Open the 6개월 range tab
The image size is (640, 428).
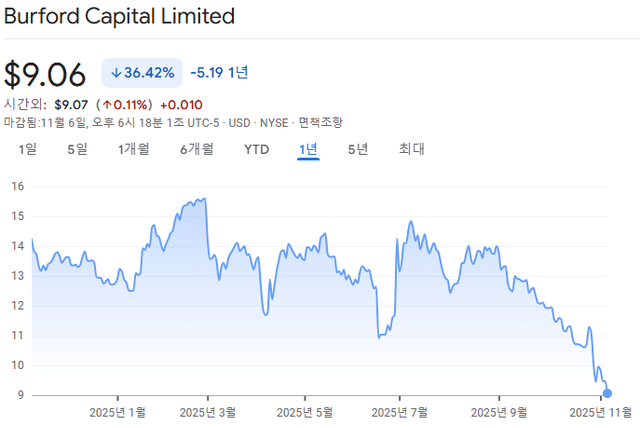click(196, 149)
